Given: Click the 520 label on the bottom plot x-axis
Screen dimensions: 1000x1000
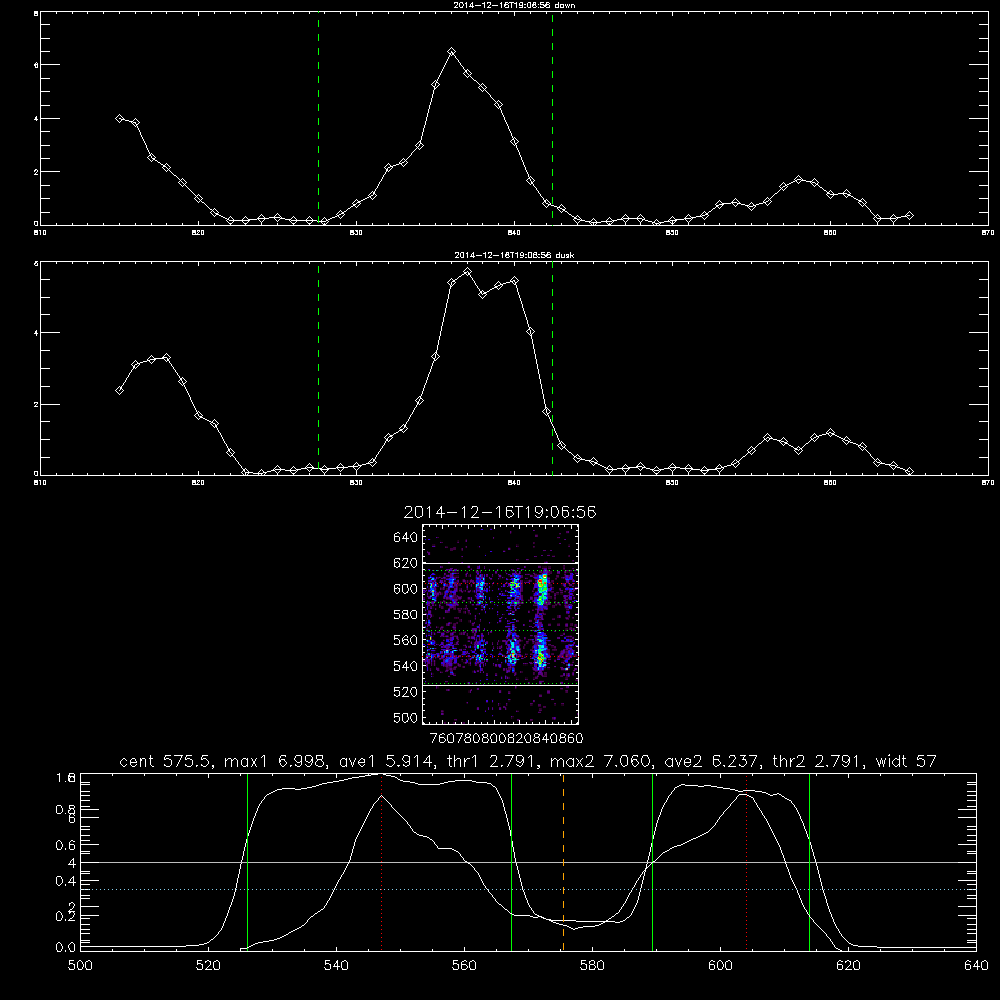Looking at the screenshot, I should 208,966.
